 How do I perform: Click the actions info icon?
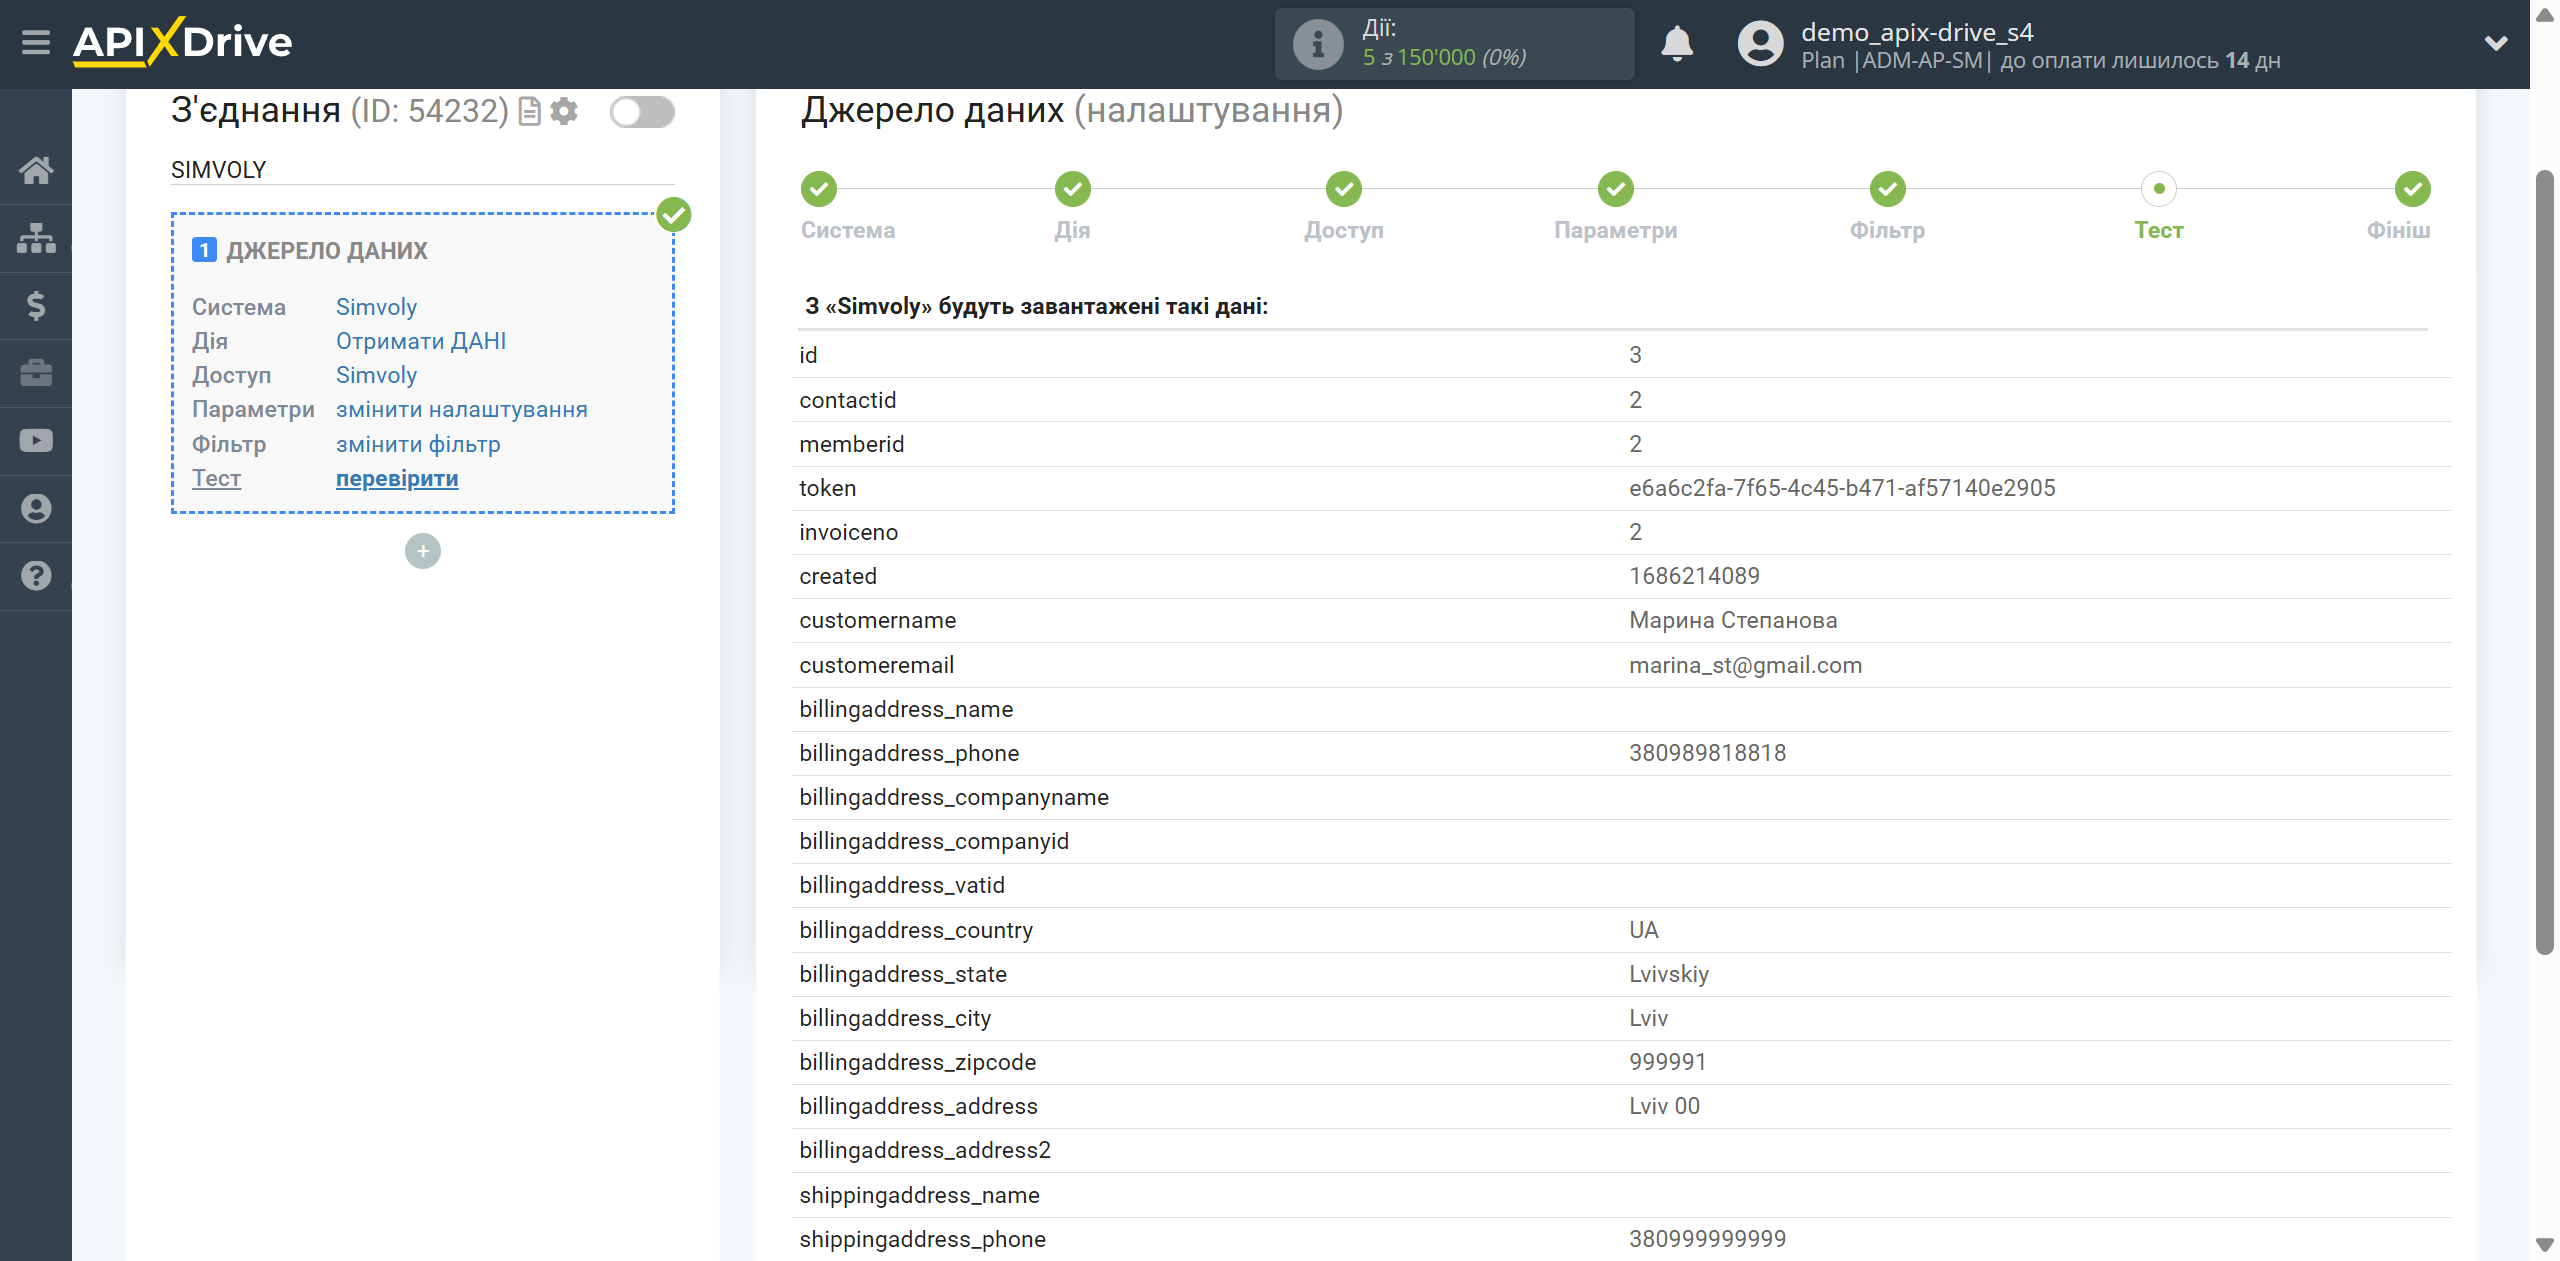point(1318,44)
